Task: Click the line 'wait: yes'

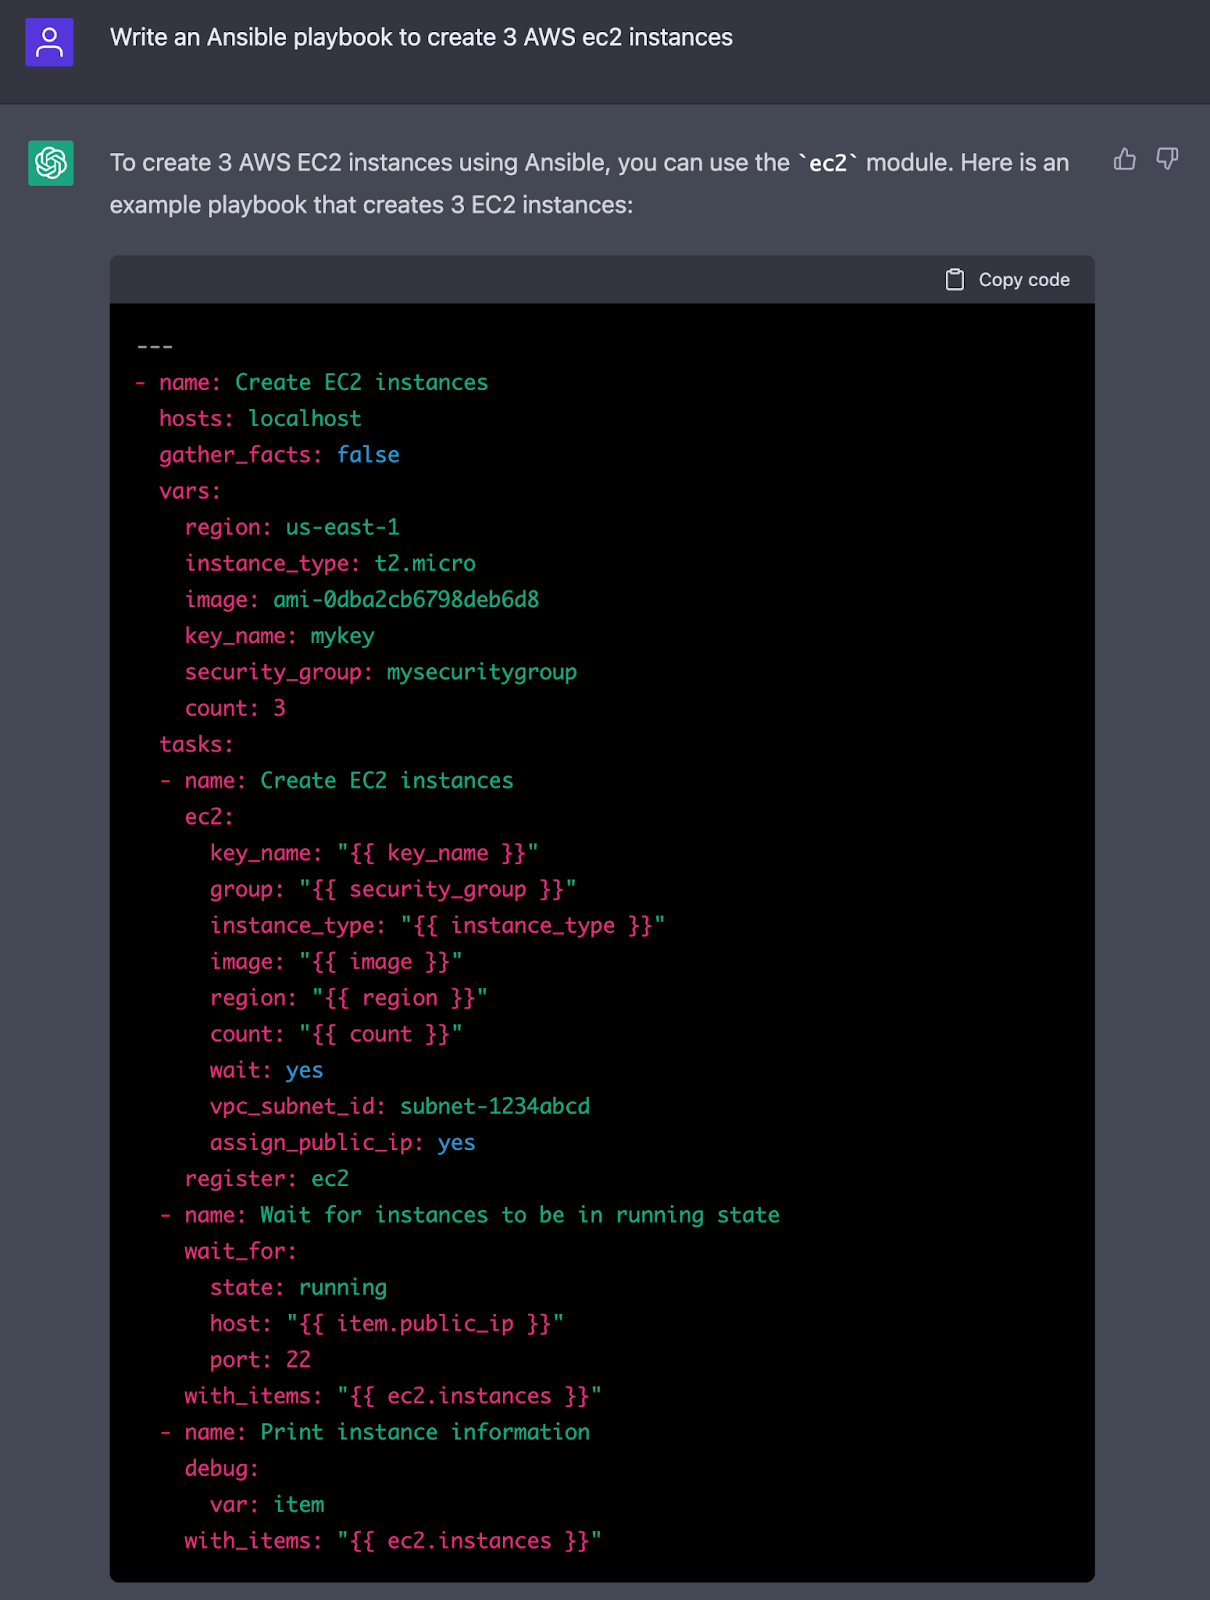Action: (266, 1071)
